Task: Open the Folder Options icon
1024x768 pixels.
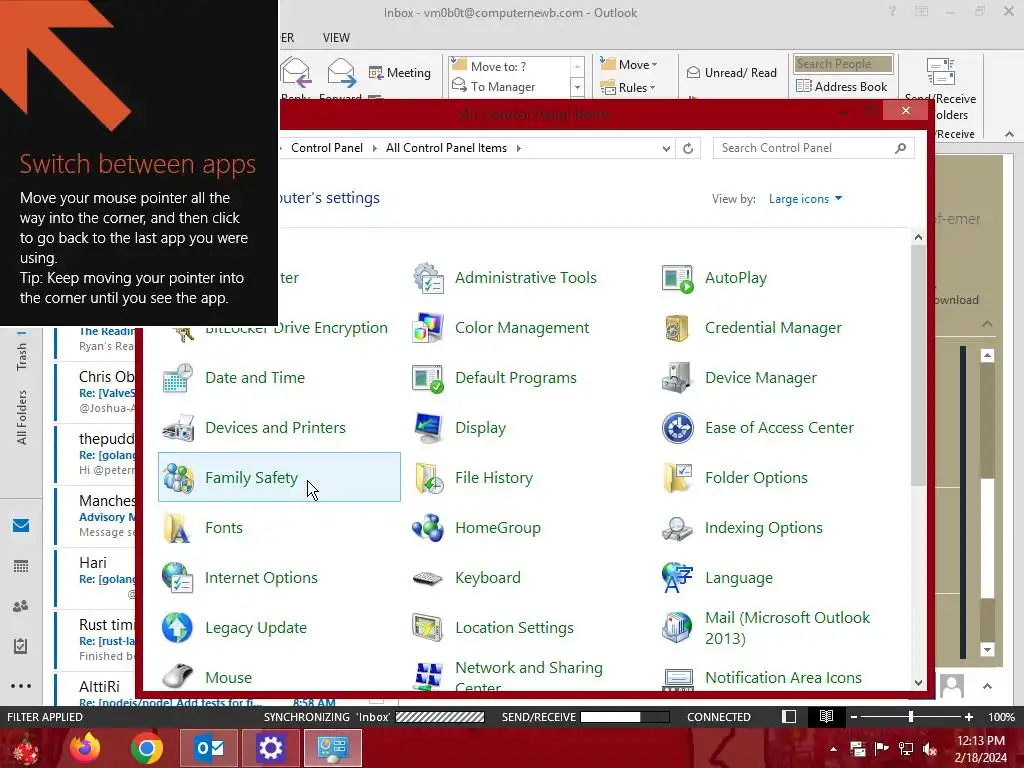Action: click(x=677, y=478)
